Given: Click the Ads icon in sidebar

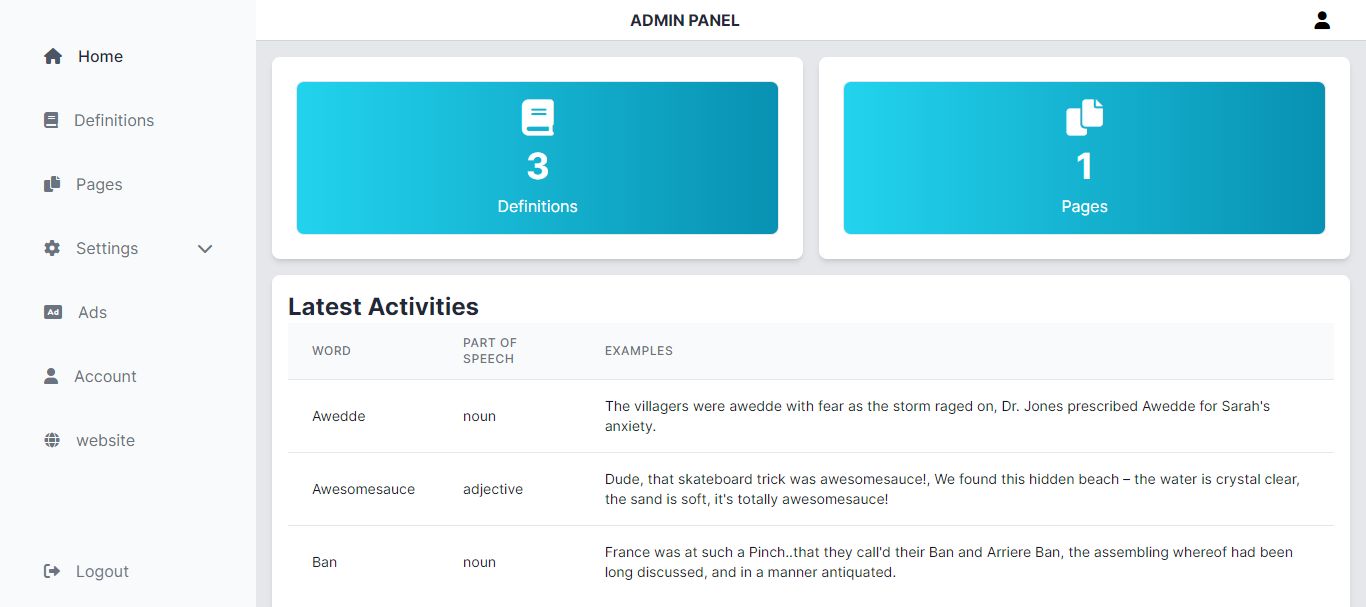Looking at the screenshot, I should (53, 313).
